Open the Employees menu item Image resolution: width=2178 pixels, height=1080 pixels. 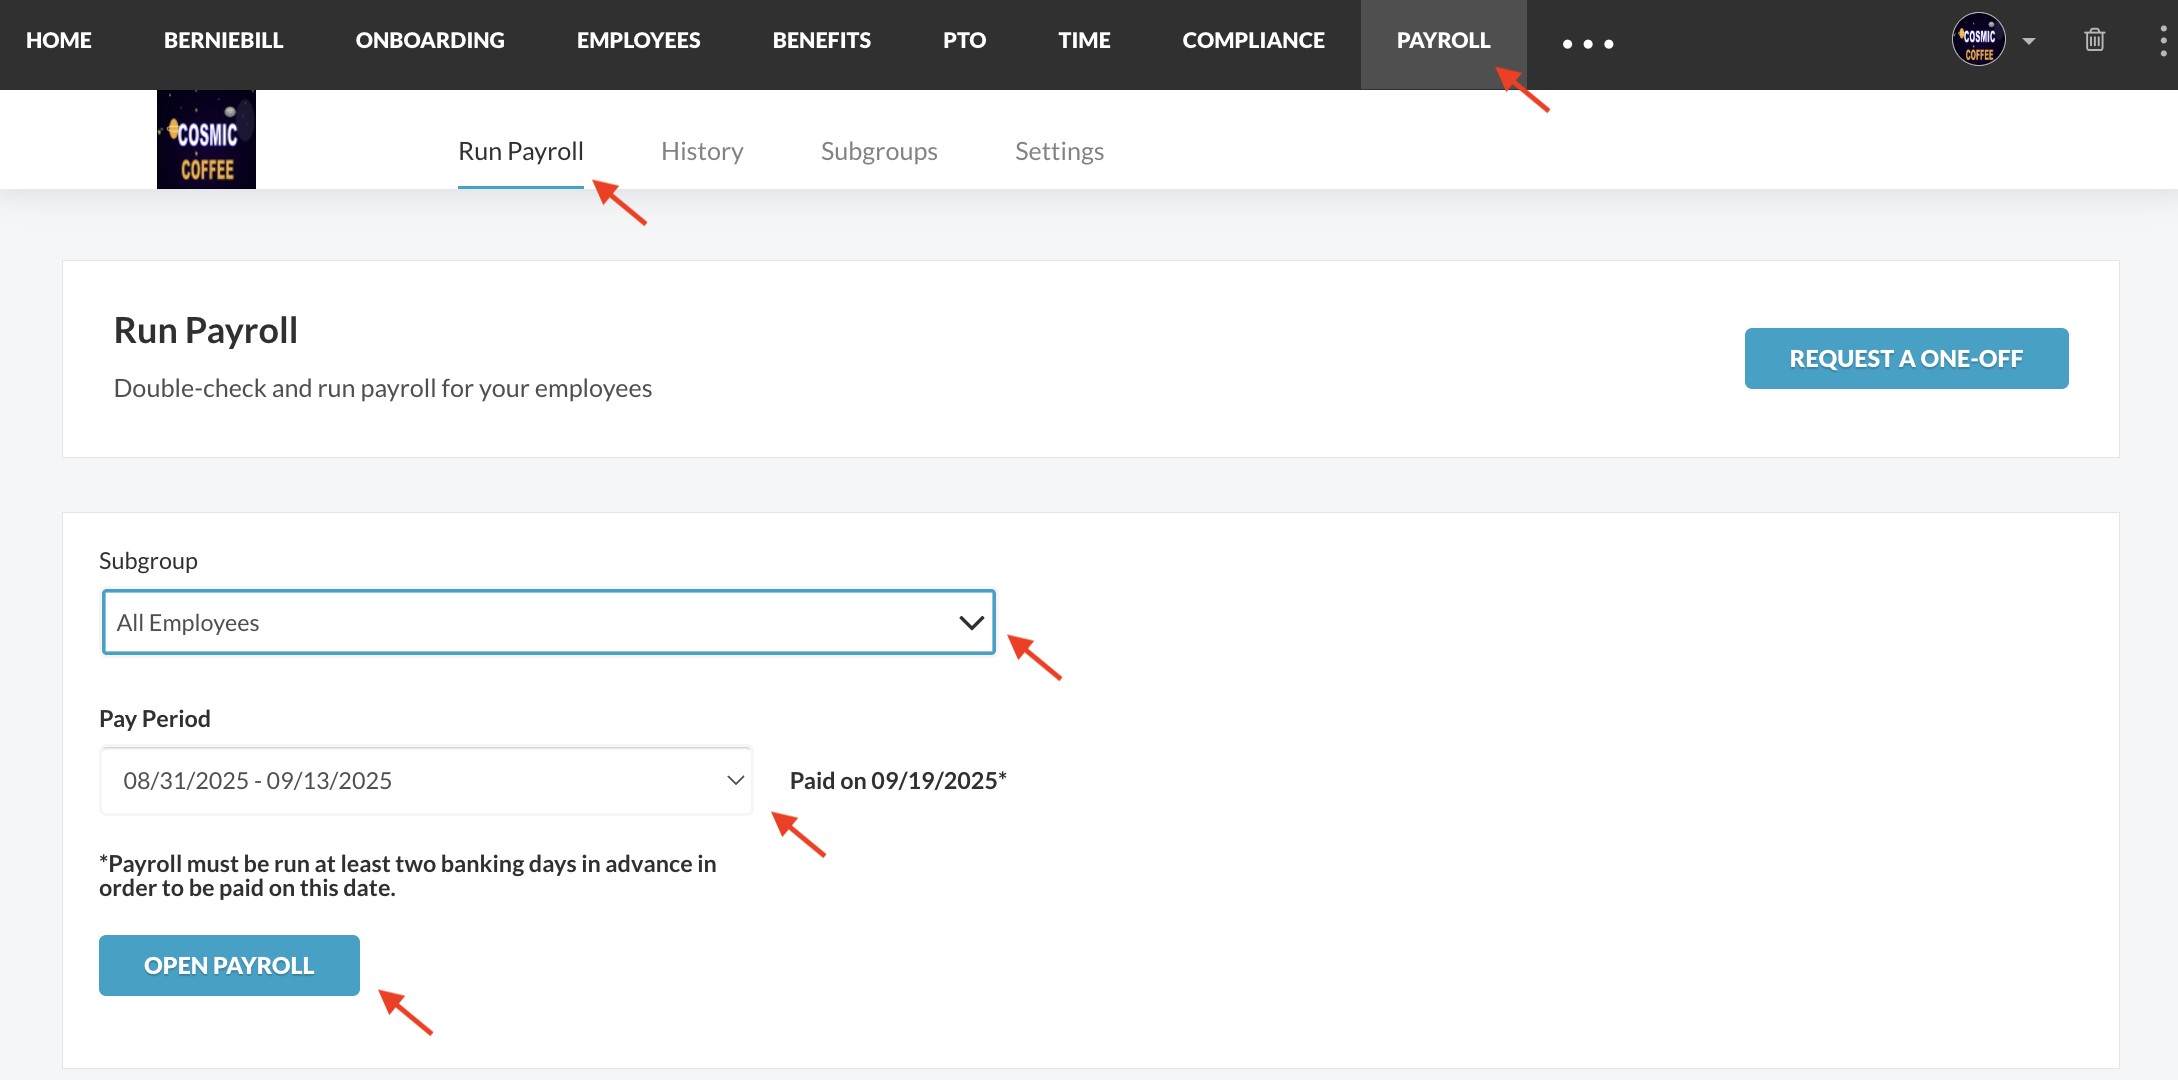click(x=638, y=40)
